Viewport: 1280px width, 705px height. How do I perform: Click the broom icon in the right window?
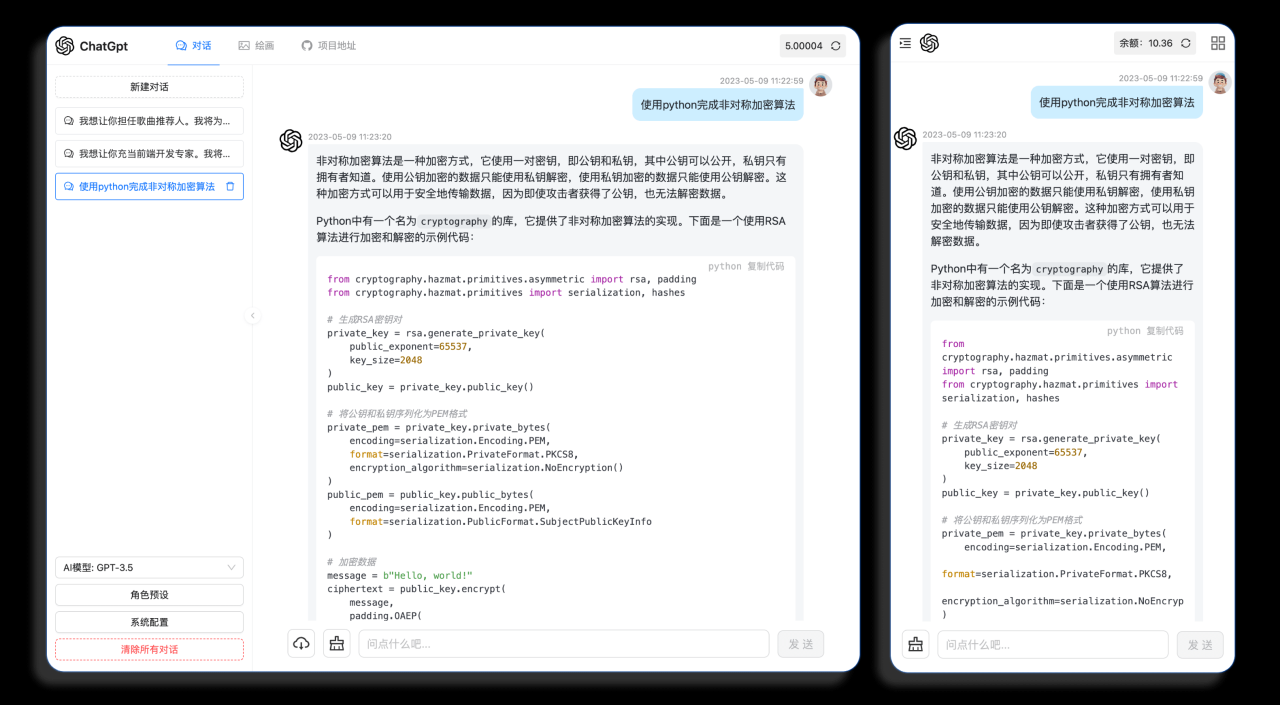915,644
